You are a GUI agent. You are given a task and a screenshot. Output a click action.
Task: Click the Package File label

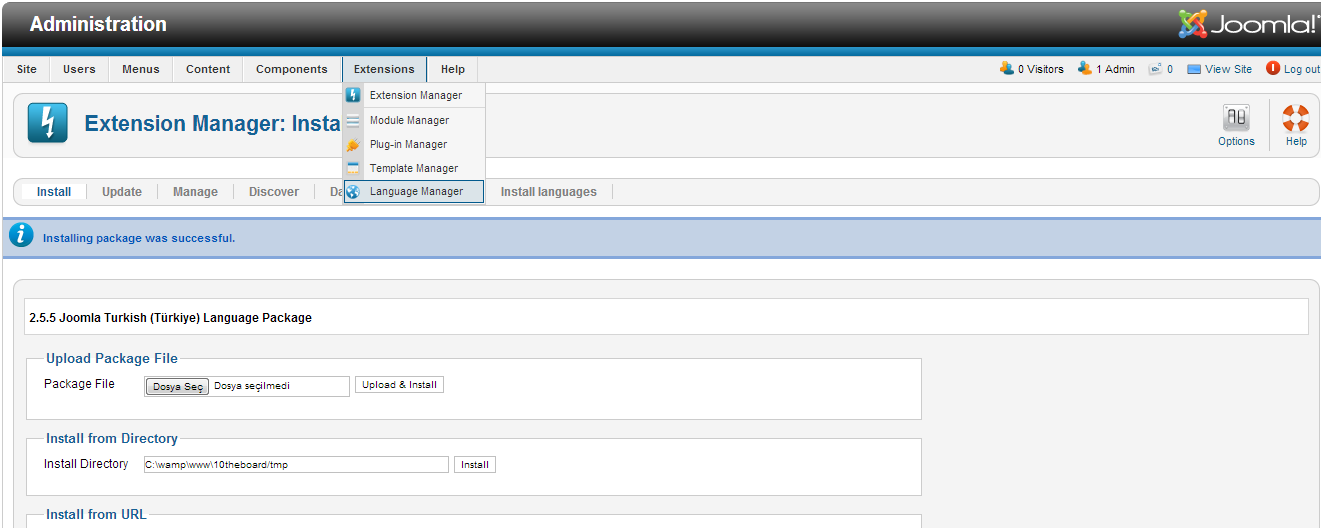click(x=79, y=384)
